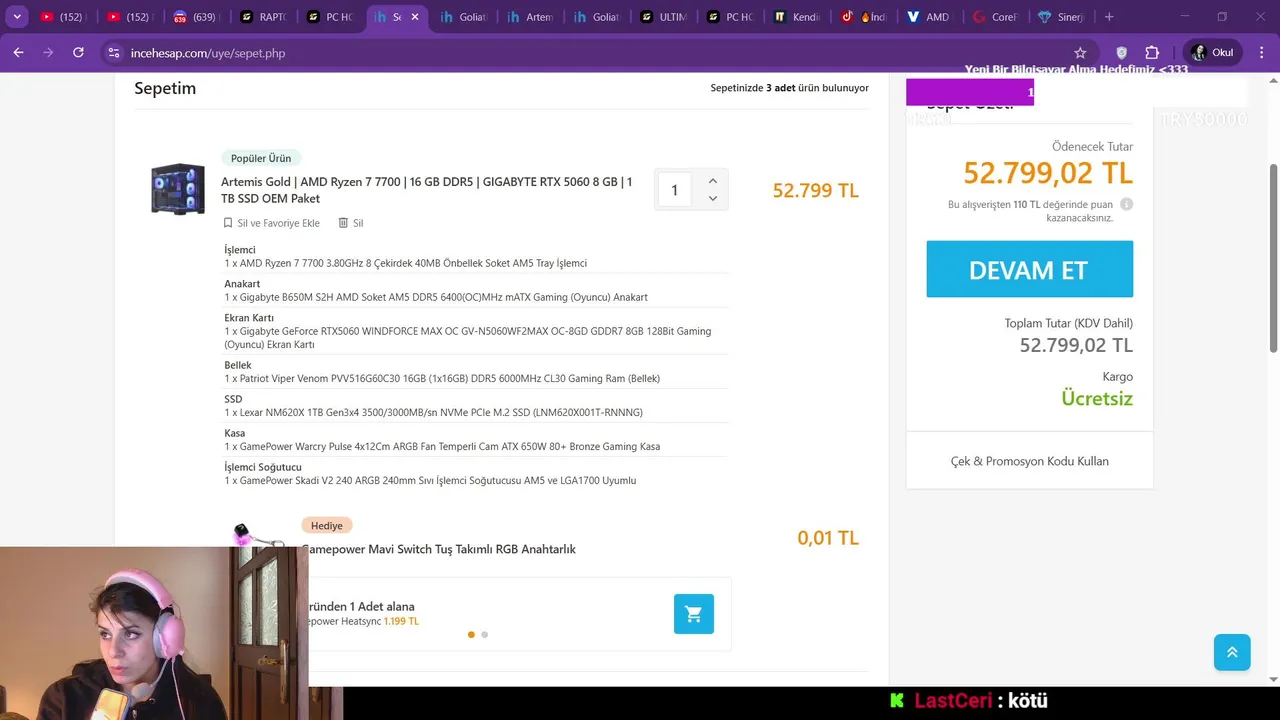Switch to the TikTok İndi tab
Viewport: 1280px width, 720px height.
coord(863,17)
